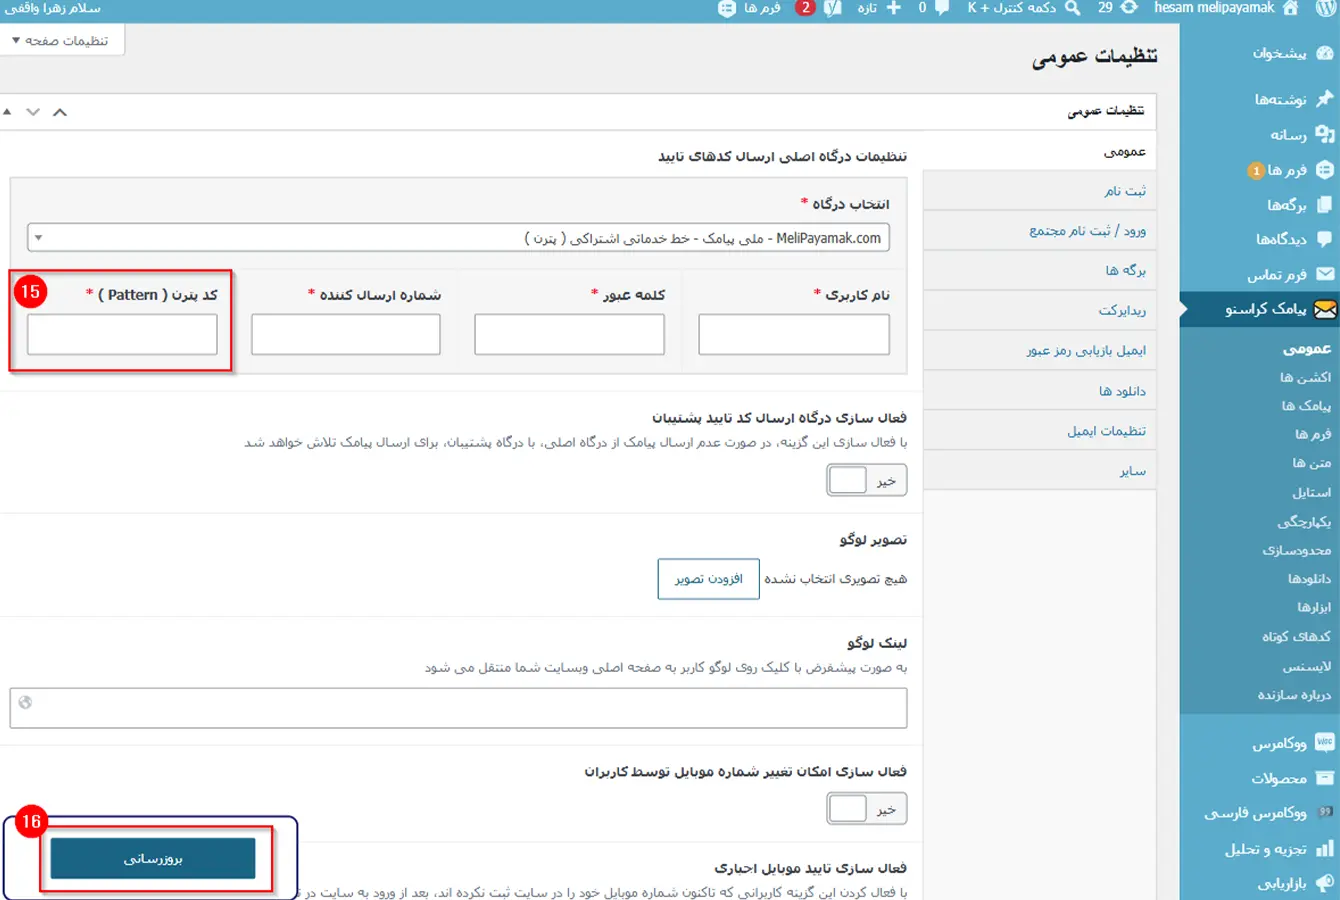Viewport: 1340px width, 900px height.
Task: Expand the تنظیمات صفحه screen options
Action: coord(60,40)
